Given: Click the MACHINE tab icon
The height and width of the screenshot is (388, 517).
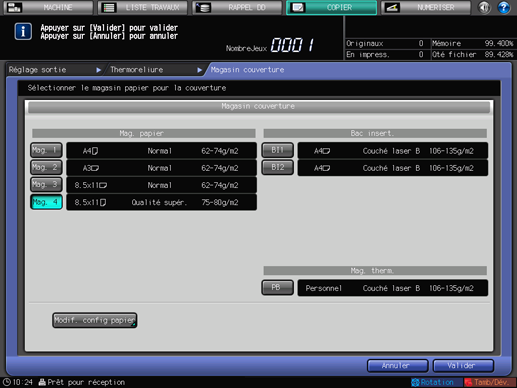Looking at the screenshot, I should click(14, 7).
